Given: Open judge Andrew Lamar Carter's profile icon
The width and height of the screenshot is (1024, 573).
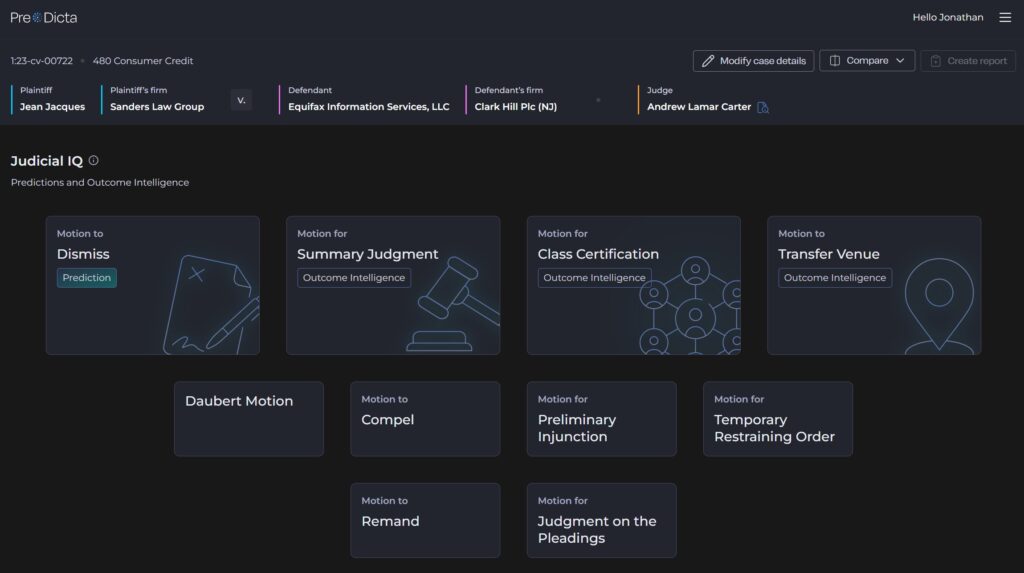Looking at the screenshot, I should (x=763, y=107).
